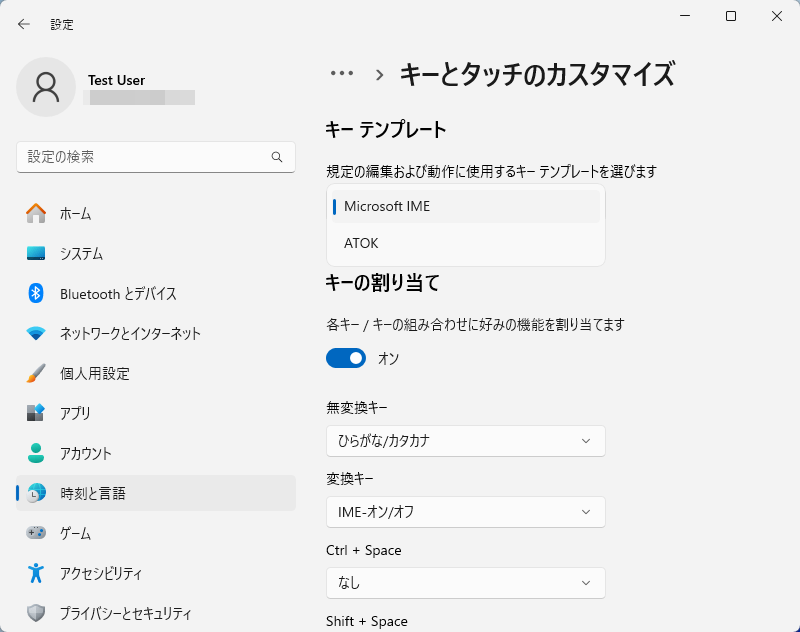Open the Test User profile avatar
This screenshot has height=632, width=800.
46,87
